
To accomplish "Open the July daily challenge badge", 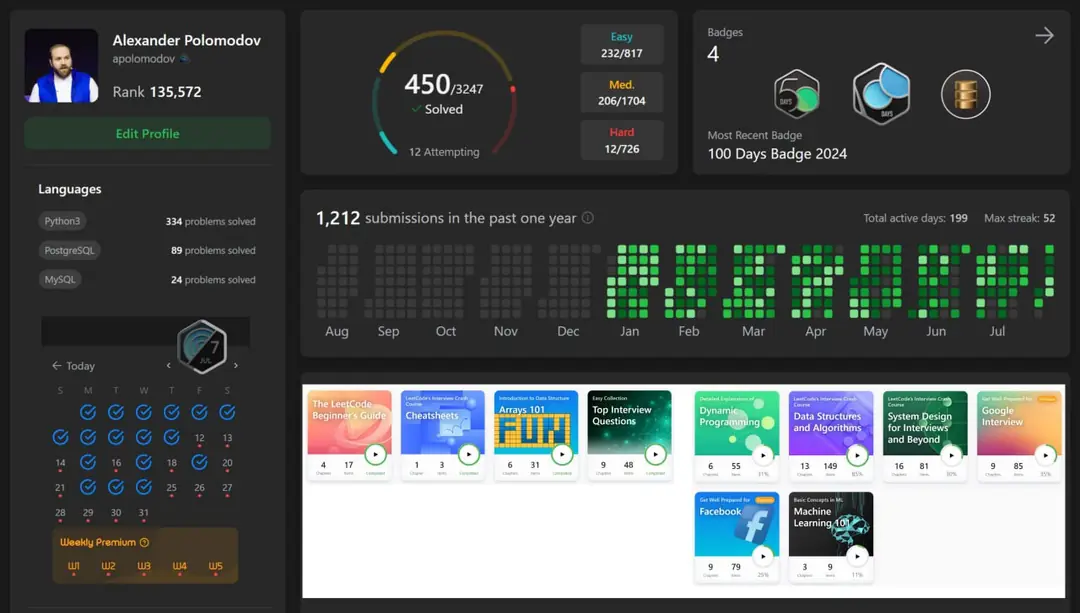I will click(x=202, y=346).
